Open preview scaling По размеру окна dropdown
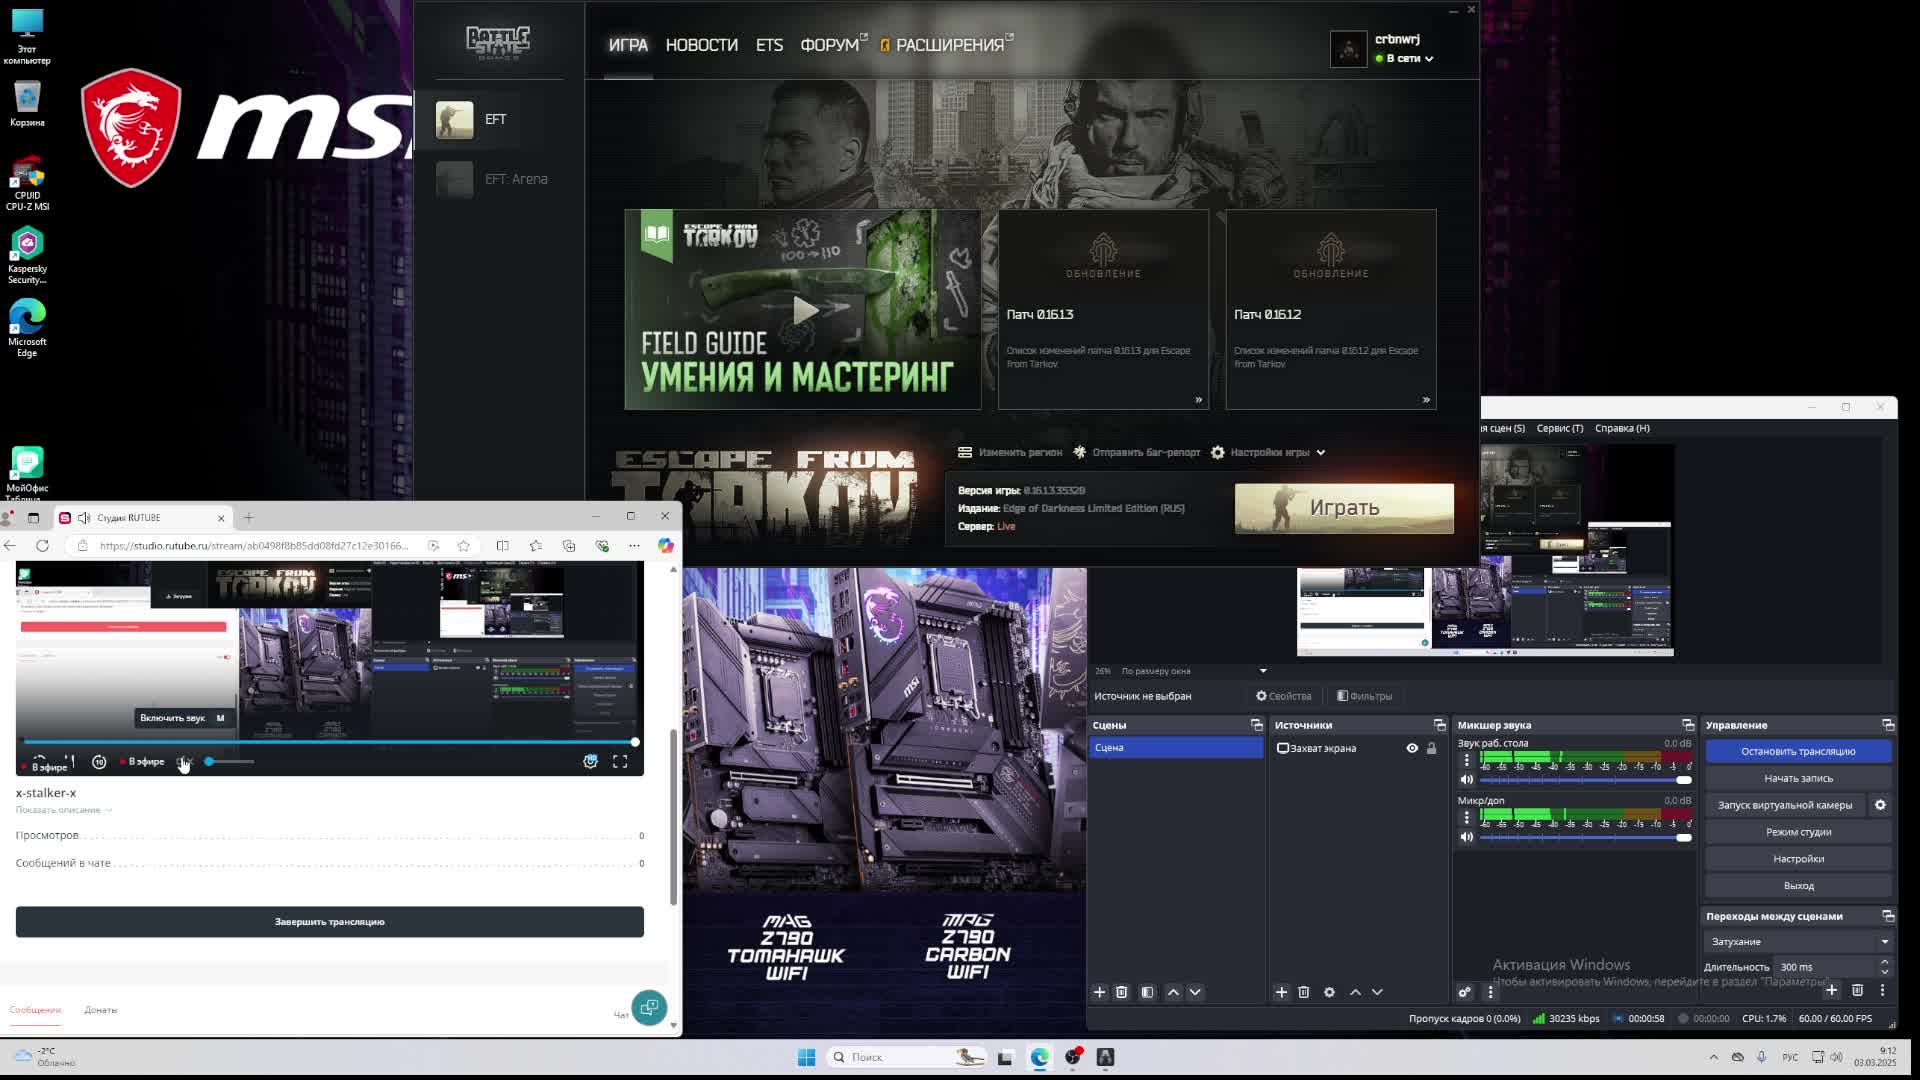The image size is (1920, 1080). pos(1194,671)
